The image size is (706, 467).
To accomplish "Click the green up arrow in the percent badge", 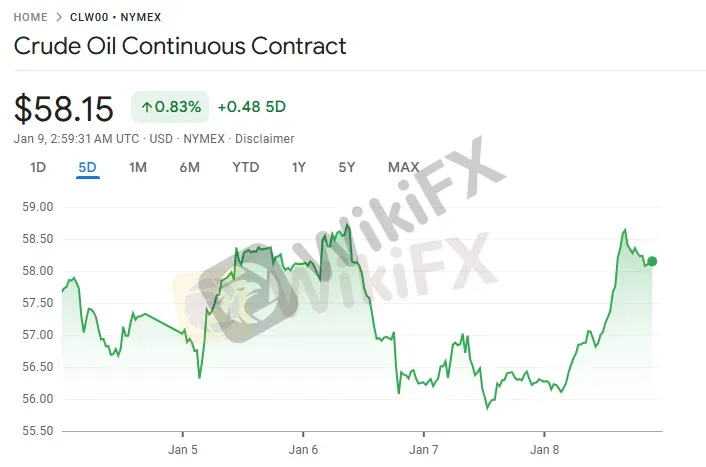I will pyautogui.click(x=146, y=106).
